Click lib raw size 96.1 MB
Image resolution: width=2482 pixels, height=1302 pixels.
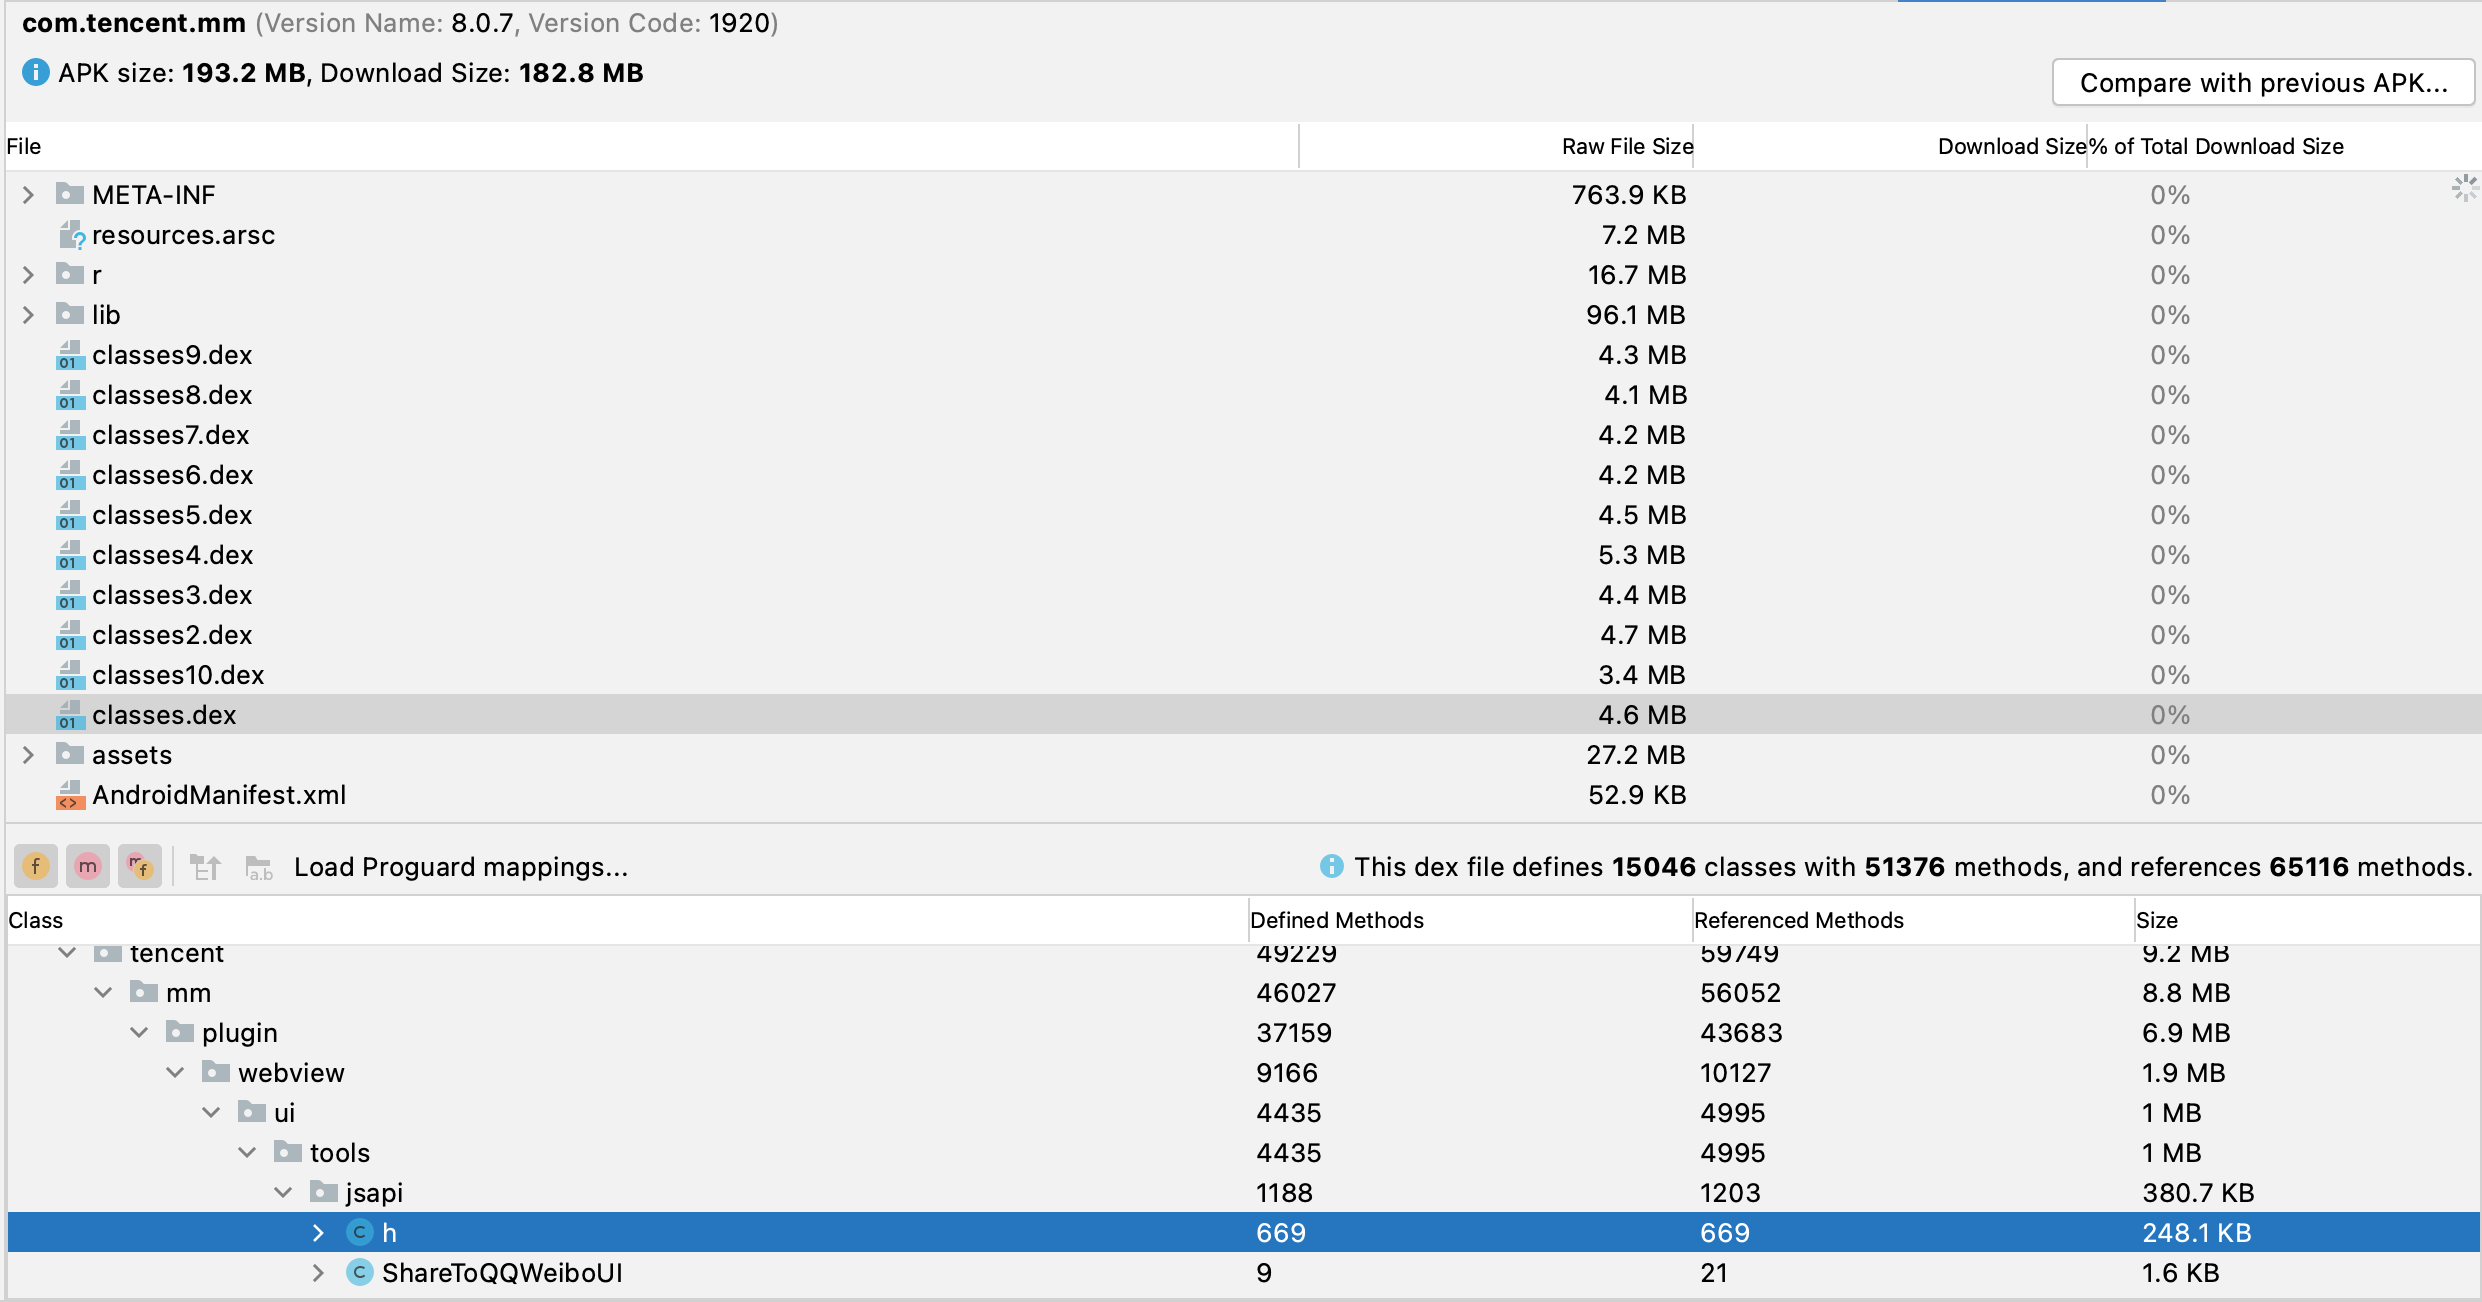coord(1636,315)
